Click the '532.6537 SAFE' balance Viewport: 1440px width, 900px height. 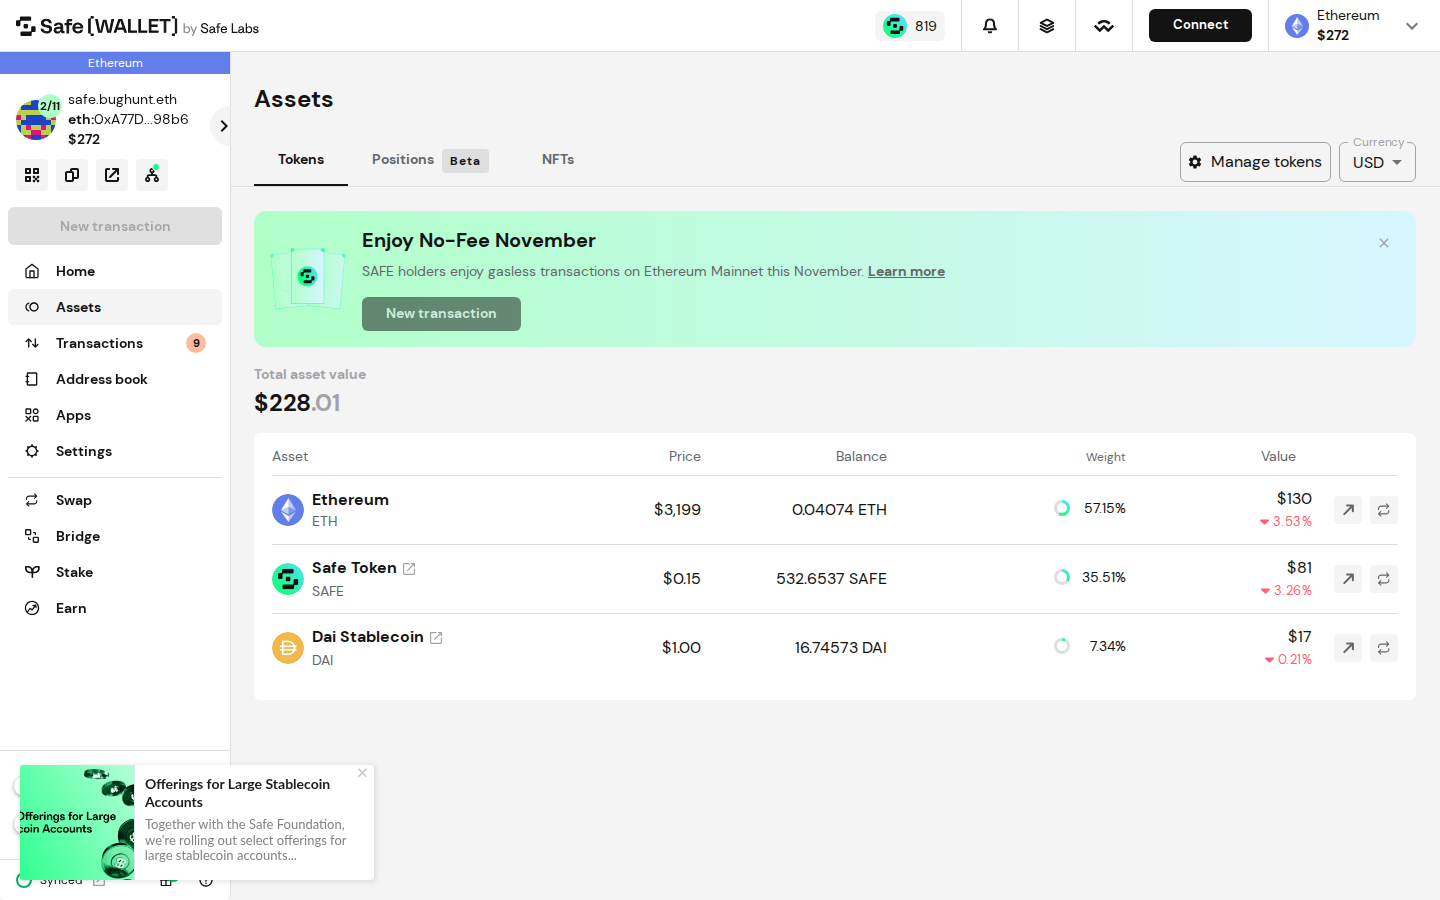click(x=831, y=579)
